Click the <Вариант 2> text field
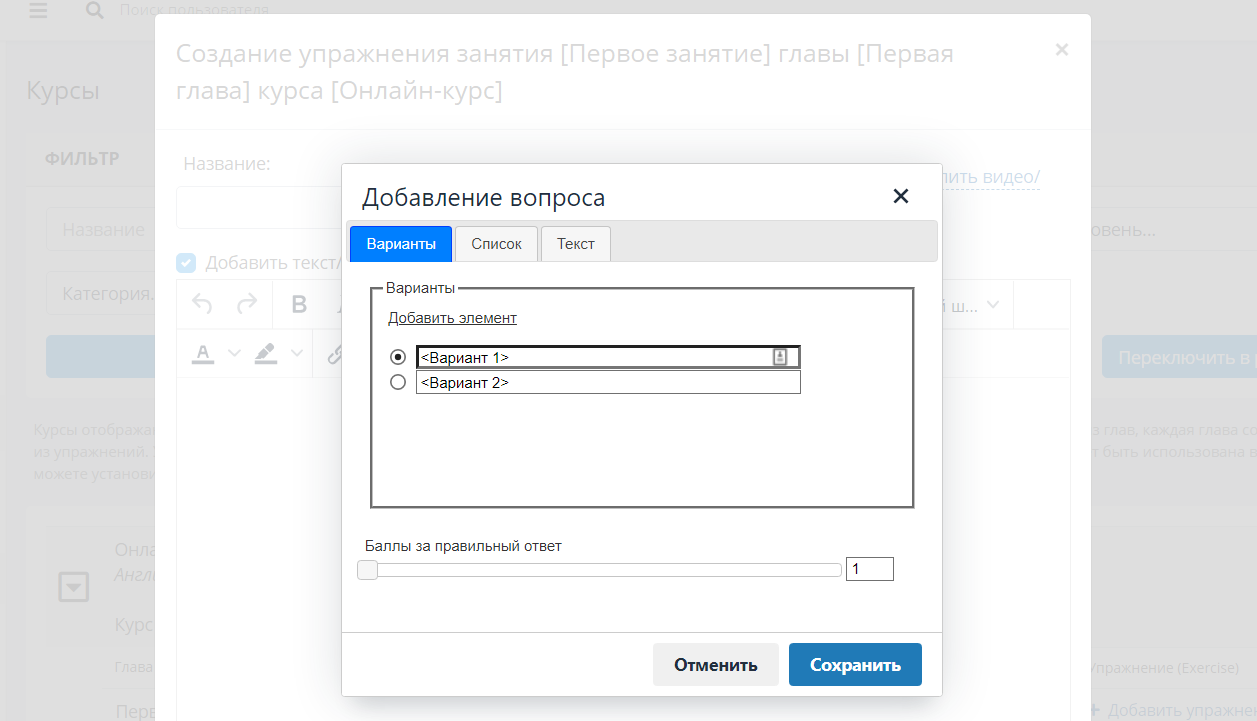1257x721 pixels. tap(608, 382)
